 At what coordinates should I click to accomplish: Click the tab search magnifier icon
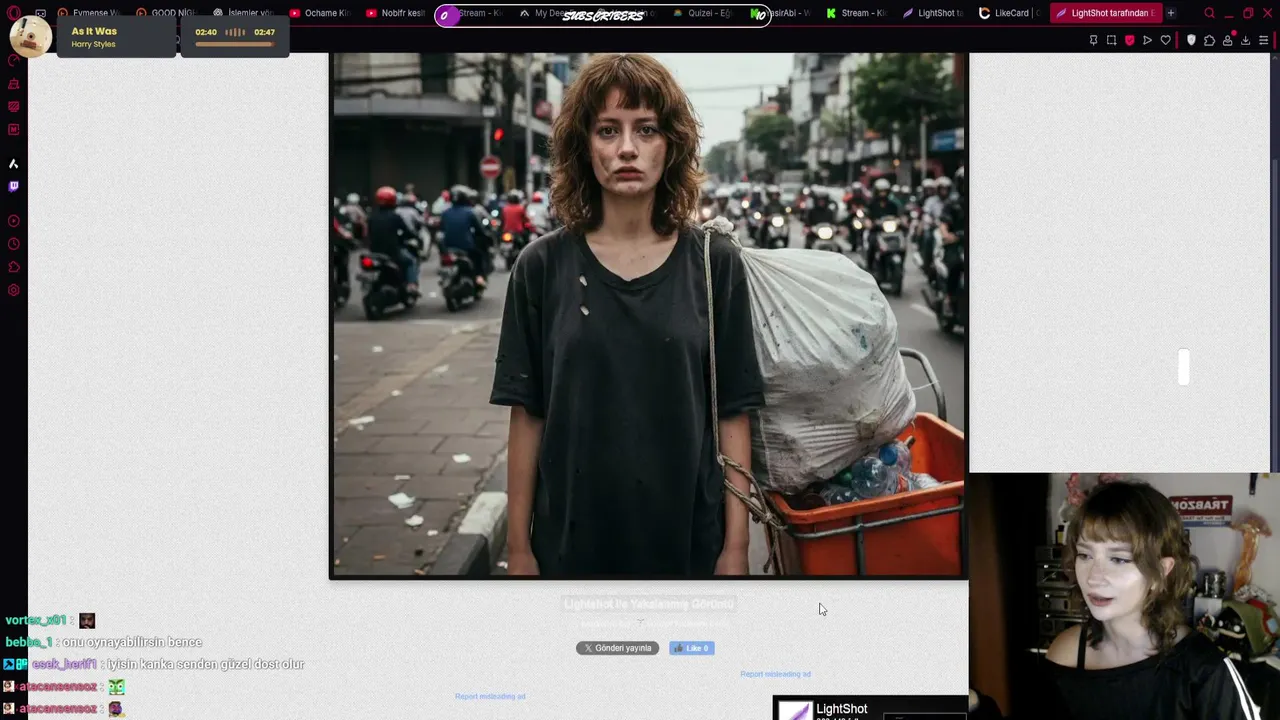click(1209, 13)
